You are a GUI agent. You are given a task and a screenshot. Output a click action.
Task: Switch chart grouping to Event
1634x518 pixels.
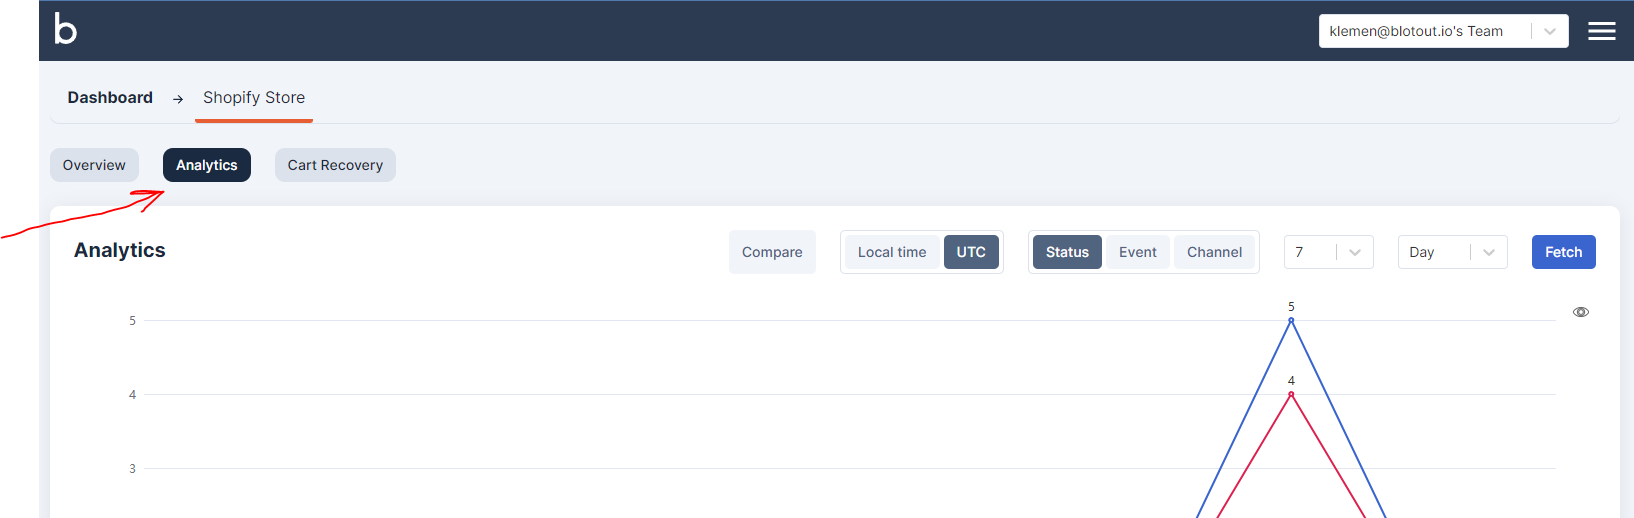[x=1137, y=252]
